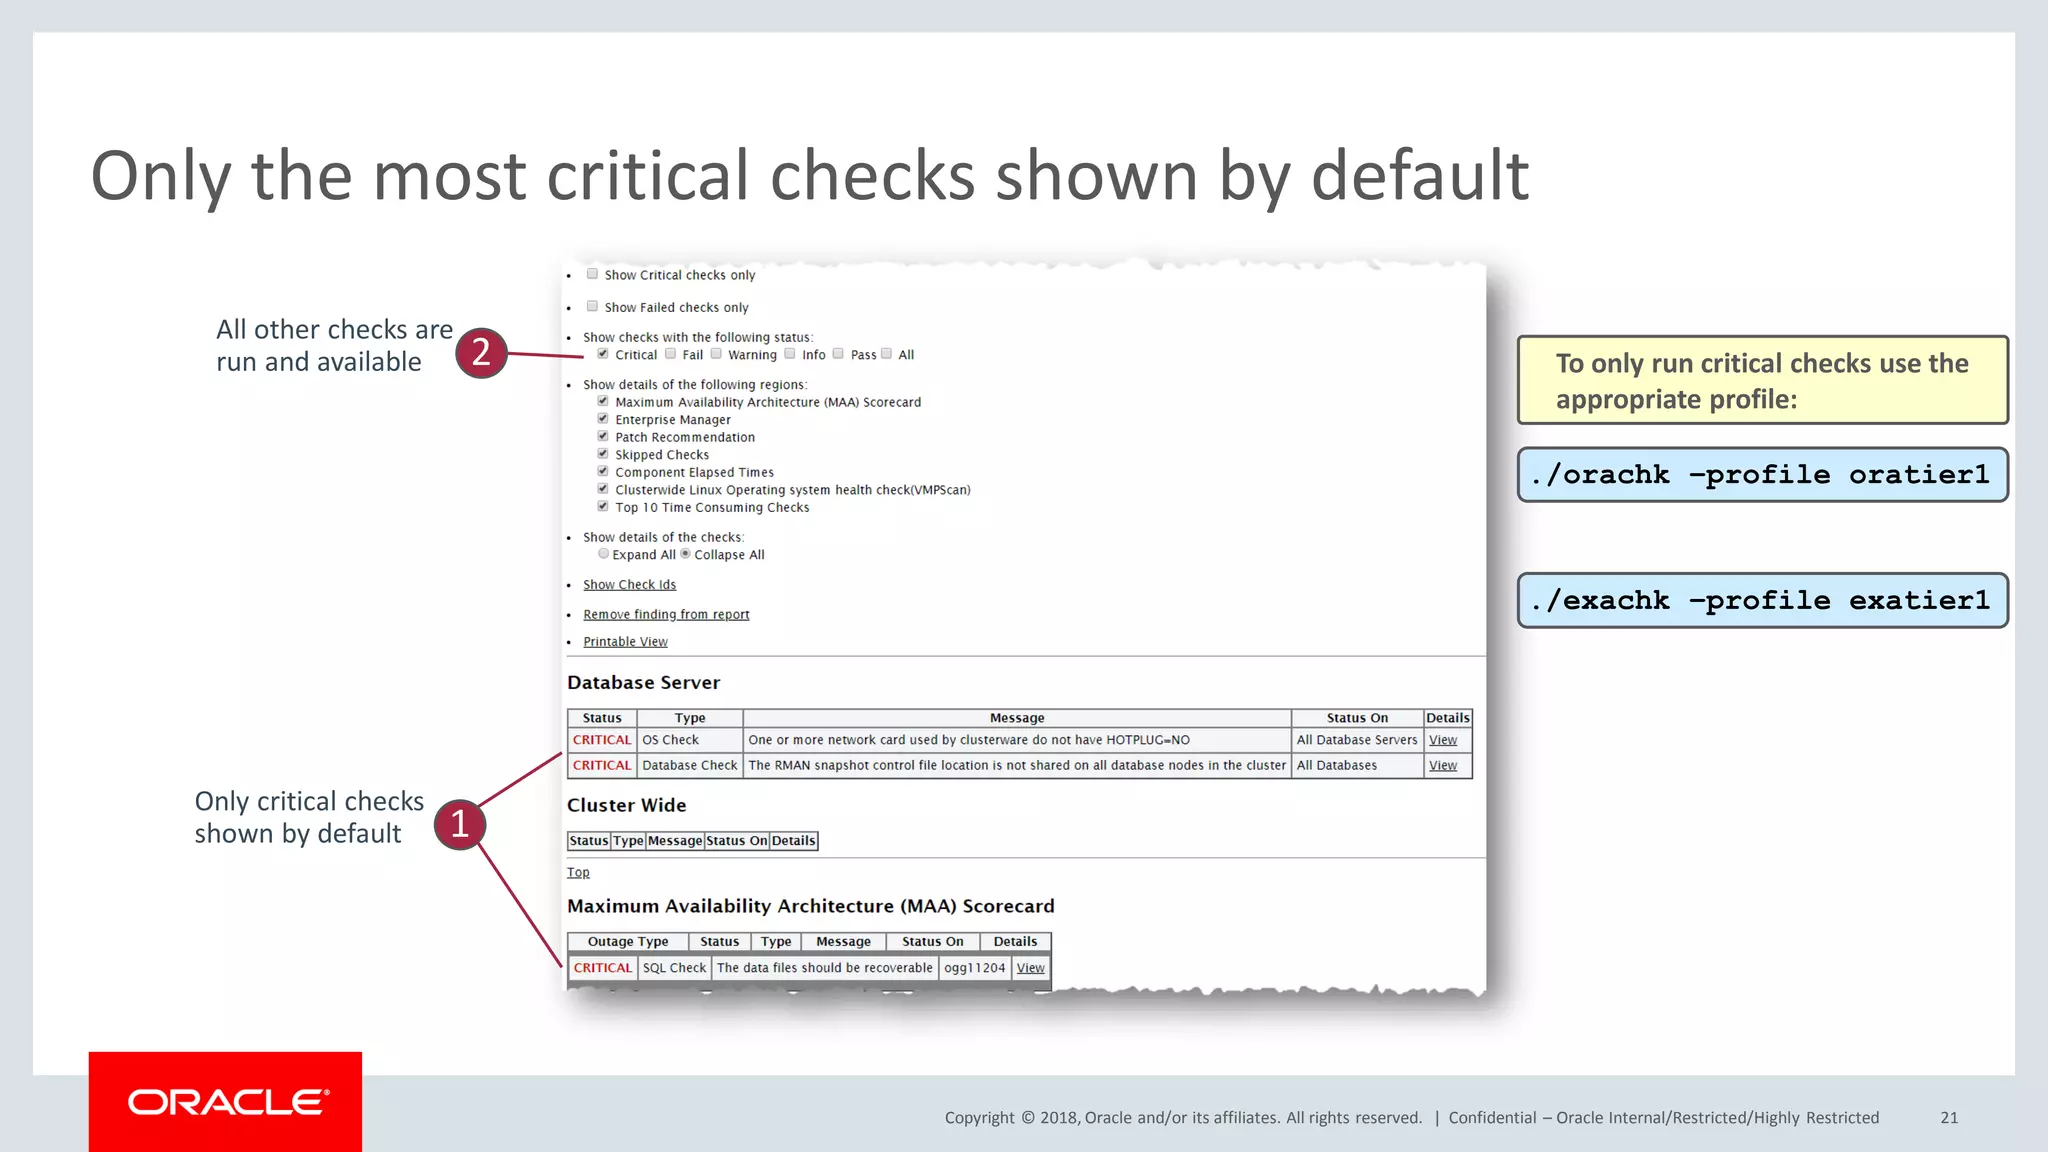View details of the OS Check row
Screen dimensions: 2048x1152
pyautogui.click(x=1443, y=740)
